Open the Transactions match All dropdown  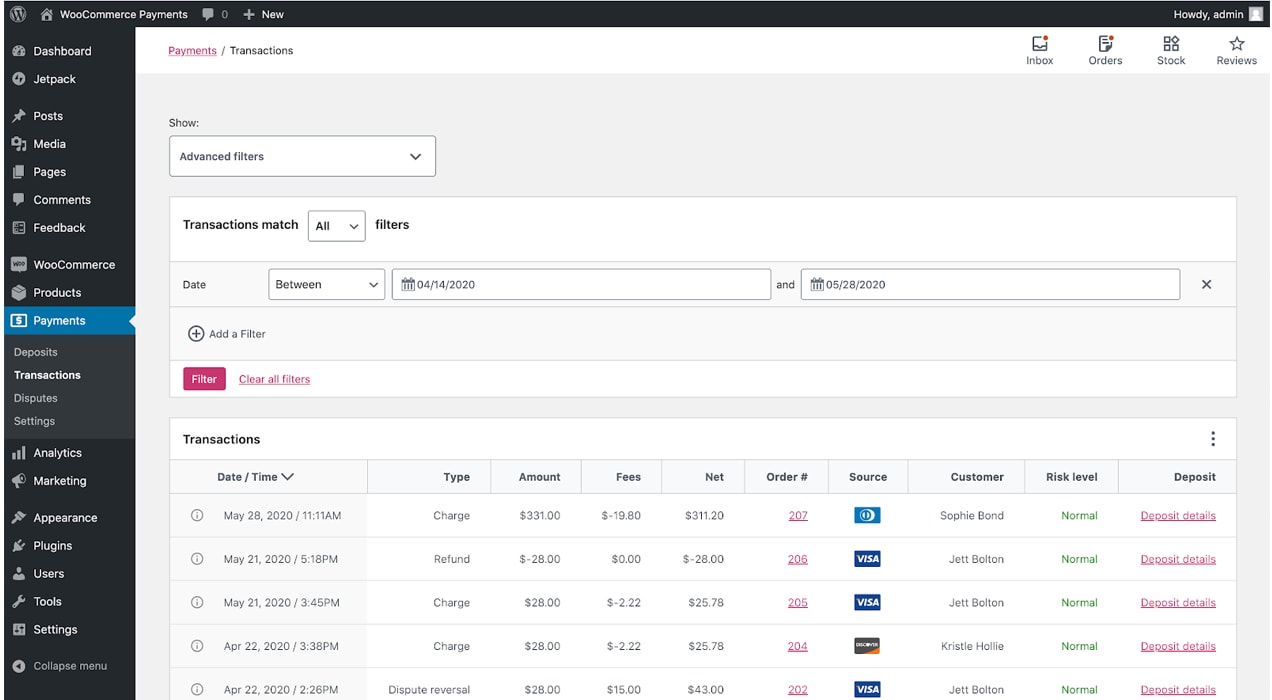(336, 226)
